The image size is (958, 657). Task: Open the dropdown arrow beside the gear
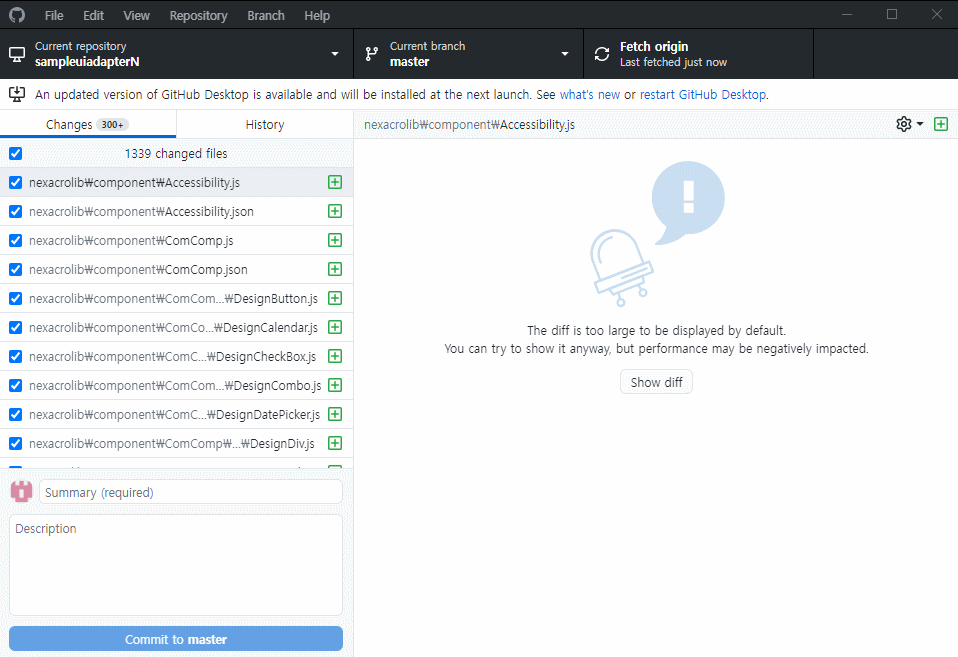pyautogui.click(x=920, y=124)
